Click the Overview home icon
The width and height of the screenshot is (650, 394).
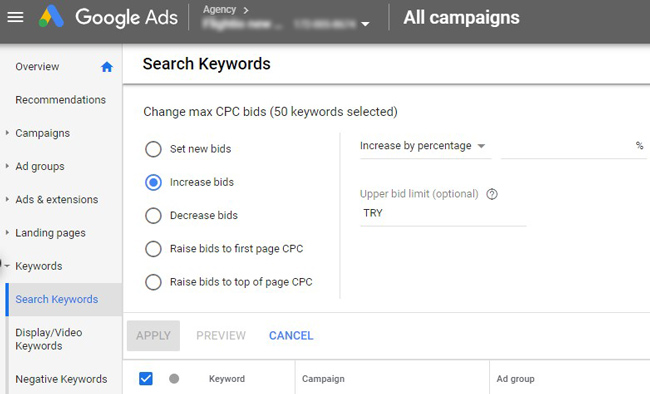tap(107, 67)
